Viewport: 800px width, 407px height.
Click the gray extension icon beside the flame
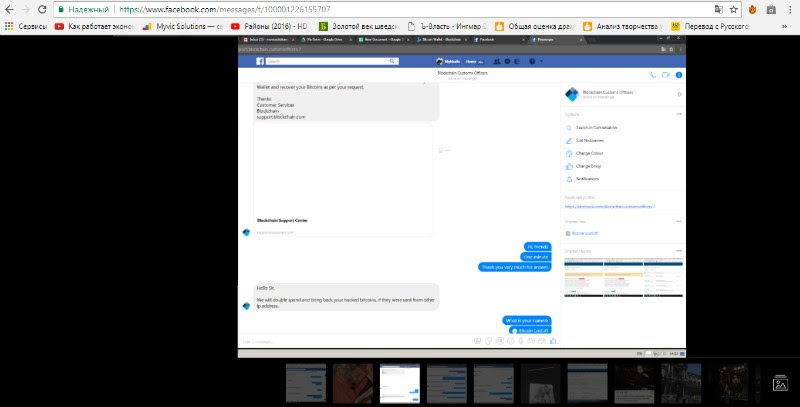pyautogui.click(x=771, y=9)
